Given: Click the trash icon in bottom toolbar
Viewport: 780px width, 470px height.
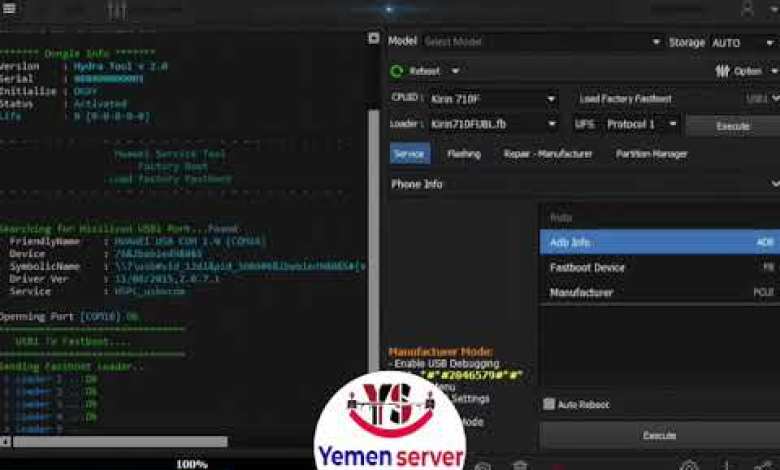Looking at the screenshot, I should click(x=519, y=465).
